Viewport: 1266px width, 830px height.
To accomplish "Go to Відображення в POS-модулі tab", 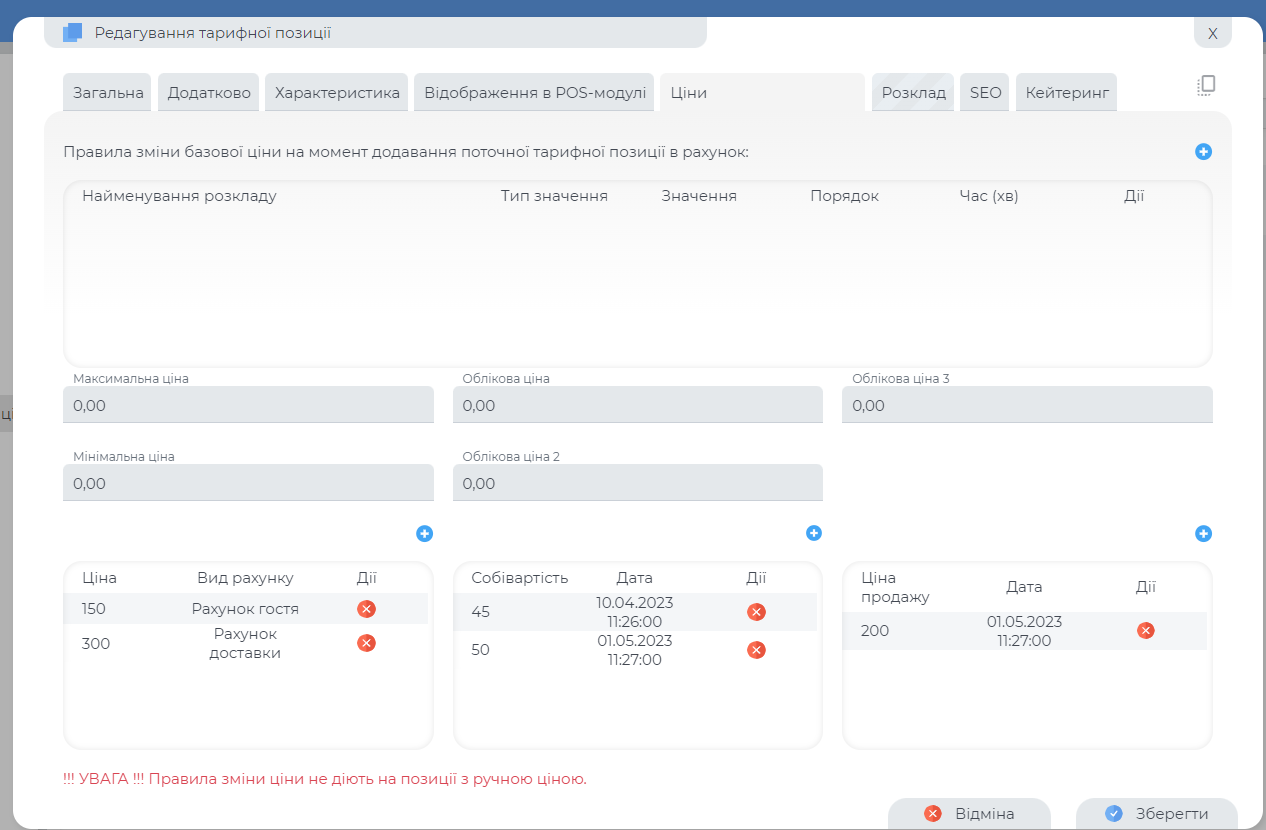I will [534, 93].
